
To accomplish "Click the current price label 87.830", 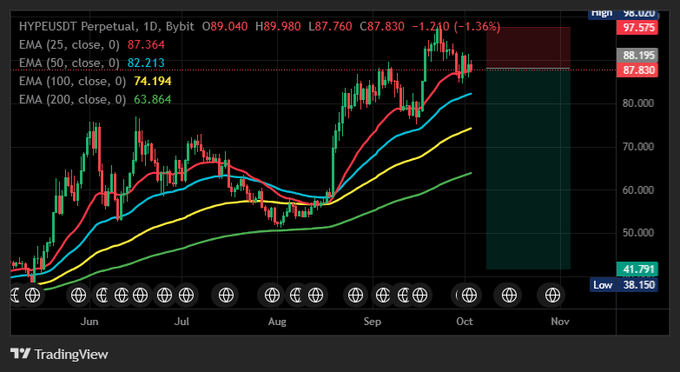I will pos(637,70).
